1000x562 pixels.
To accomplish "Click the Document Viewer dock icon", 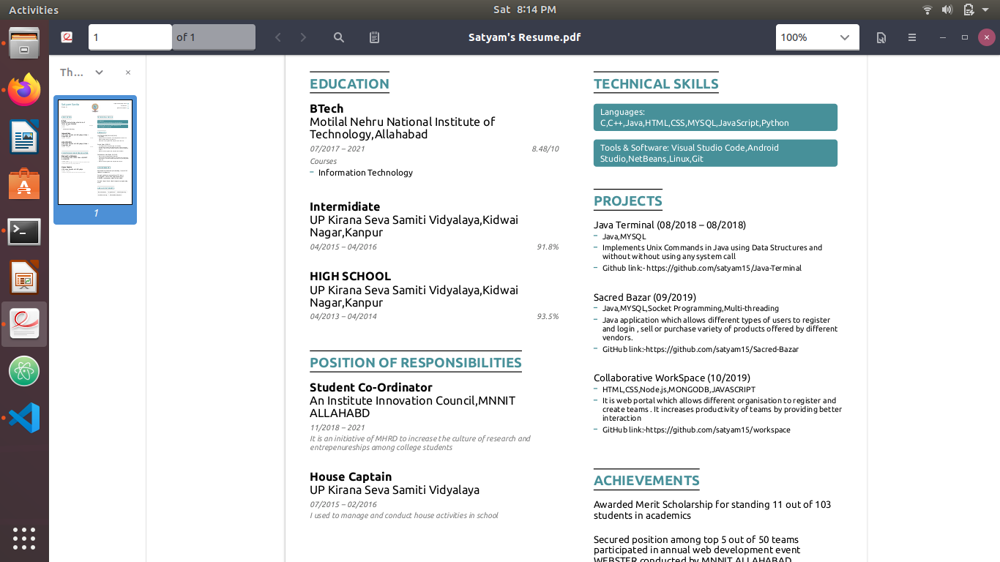I will pyautogui.click(x=24, y=324).
